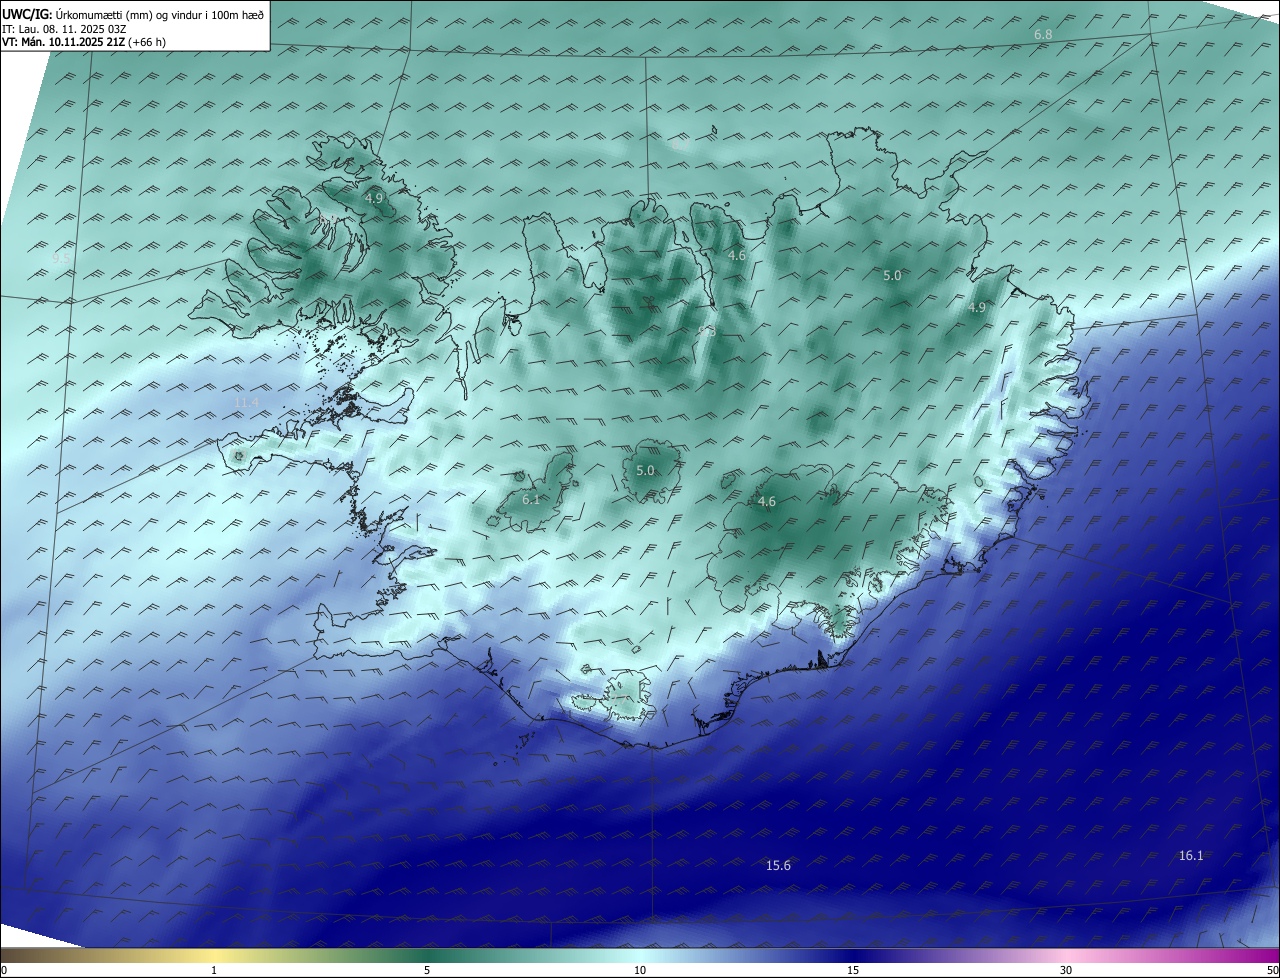Viewport: 1280px width, 978px height.
Task: Click the colorbar tick label '30'
Action: (1066, 970)
